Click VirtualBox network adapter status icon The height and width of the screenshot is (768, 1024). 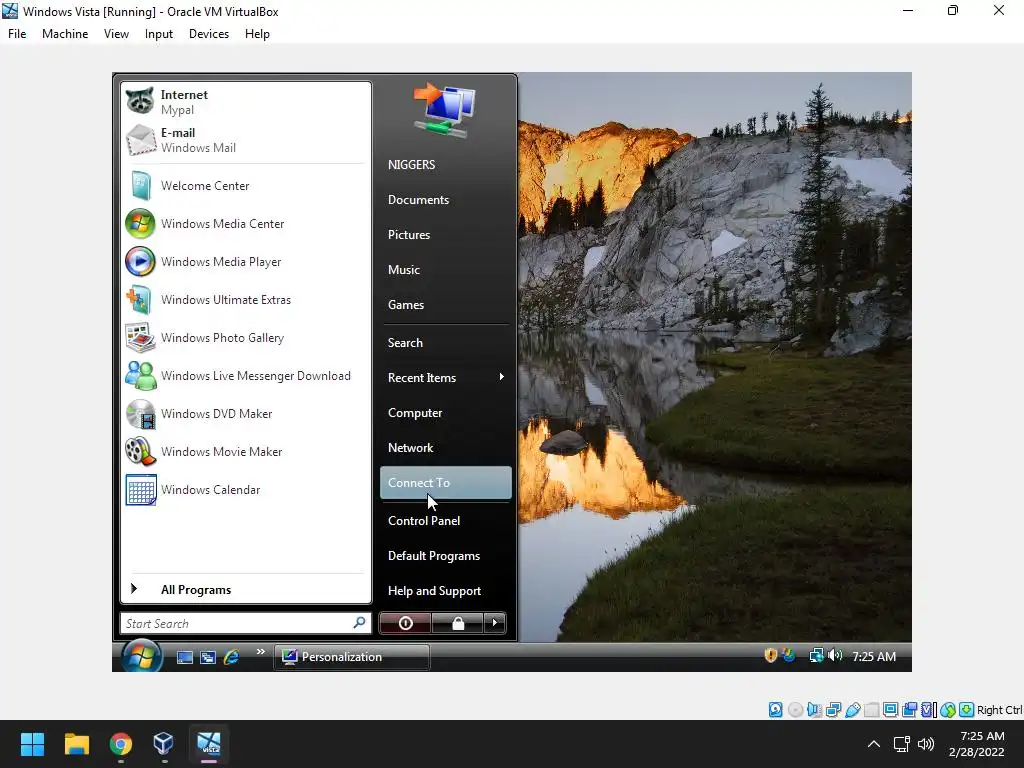click(x=833, y=710)
